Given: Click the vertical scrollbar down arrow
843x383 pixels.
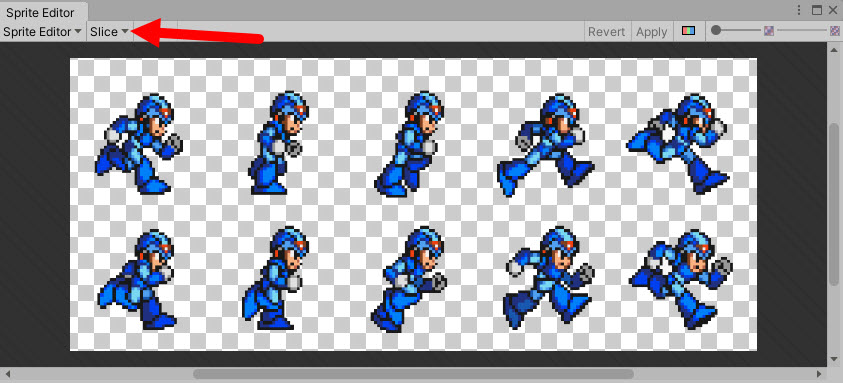Looking at the screenshot, I should tap(834, 358).
